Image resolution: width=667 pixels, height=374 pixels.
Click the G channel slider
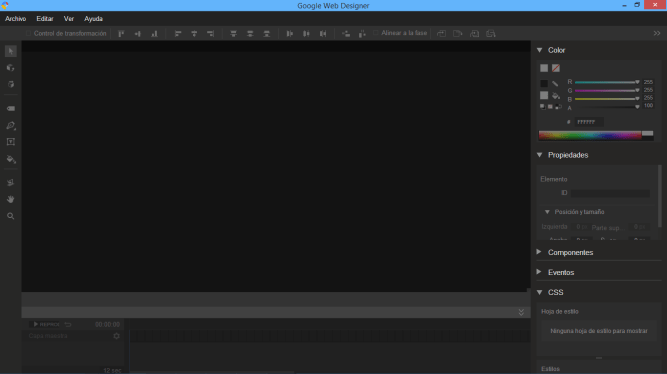coord(607,90)
